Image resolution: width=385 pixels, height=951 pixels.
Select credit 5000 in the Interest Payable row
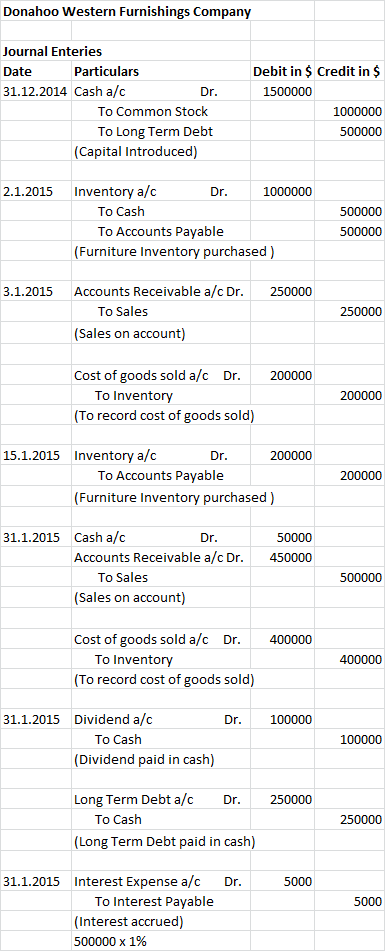tap(368, 902)
